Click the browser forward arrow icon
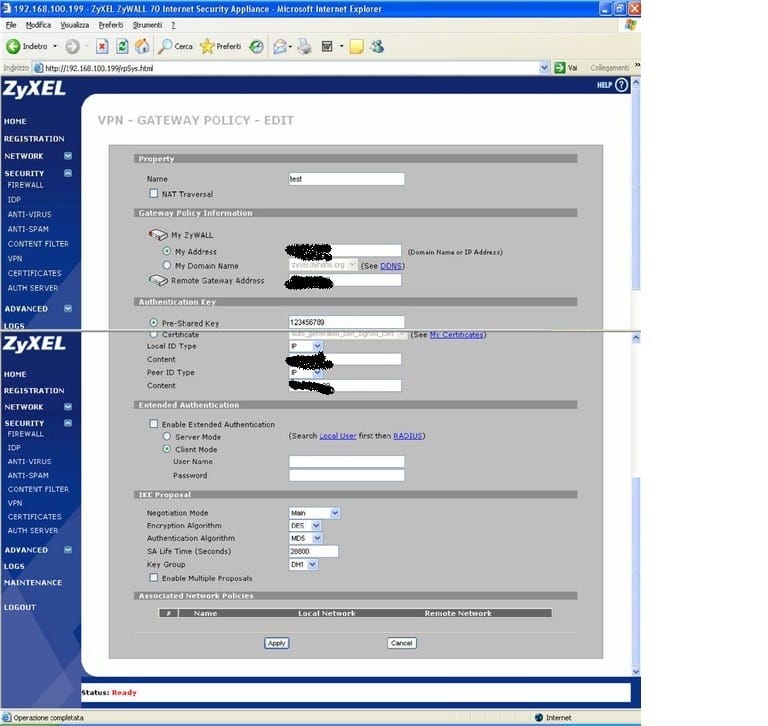Screen dimensions: 768x726 tap(72, 47)
